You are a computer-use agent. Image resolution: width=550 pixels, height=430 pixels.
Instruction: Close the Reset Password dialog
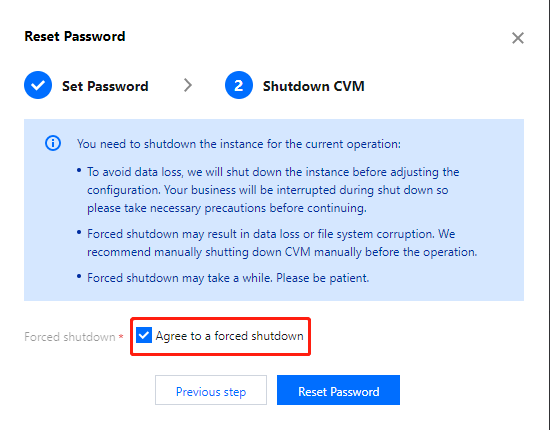pos(518,38)
